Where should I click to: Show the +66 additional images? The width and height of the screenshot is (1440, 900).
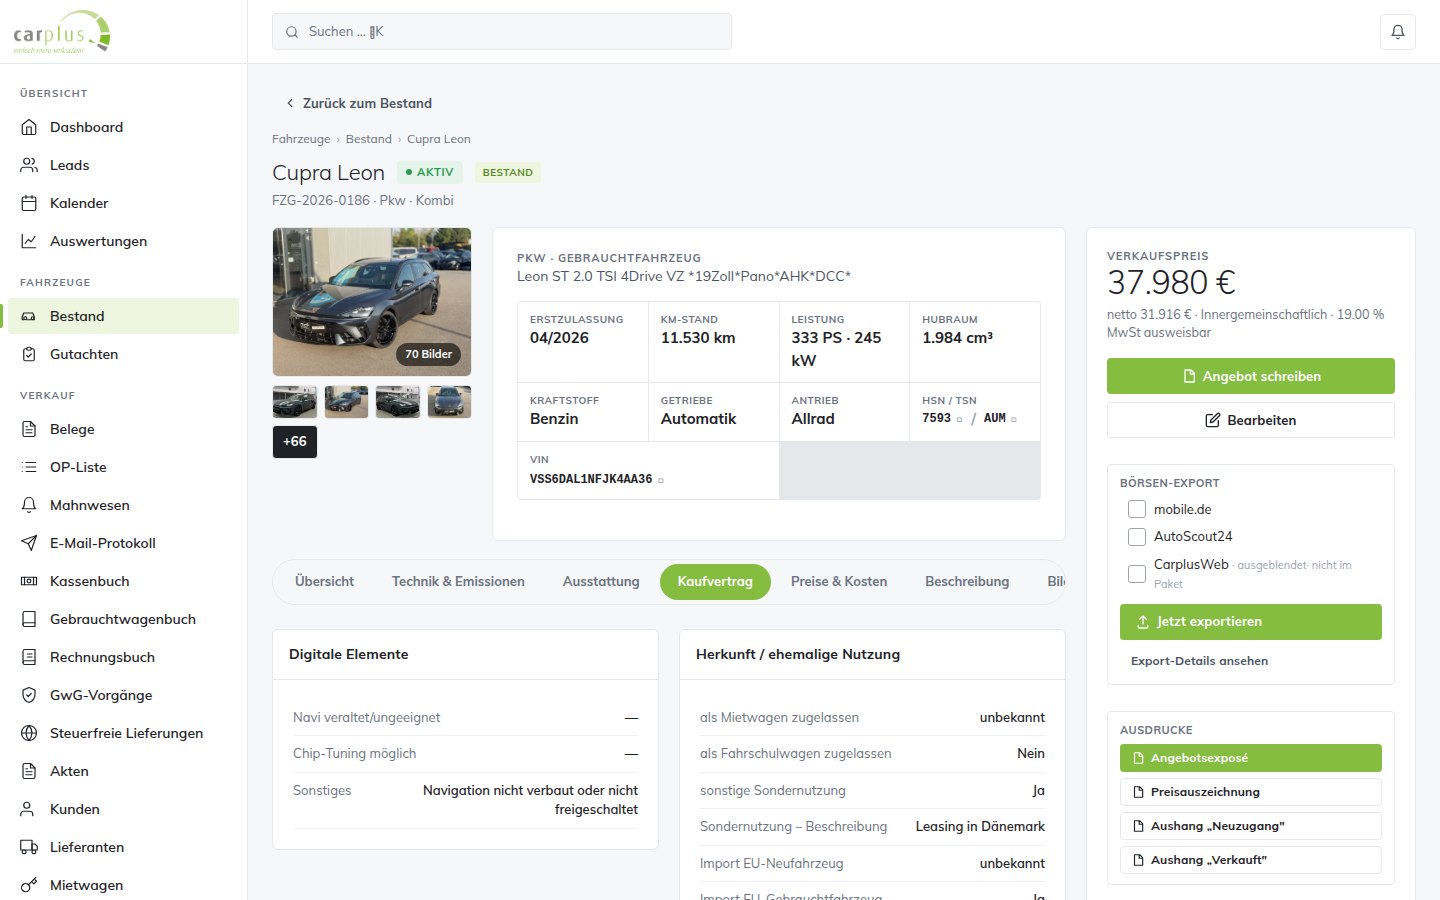point(295,442)
